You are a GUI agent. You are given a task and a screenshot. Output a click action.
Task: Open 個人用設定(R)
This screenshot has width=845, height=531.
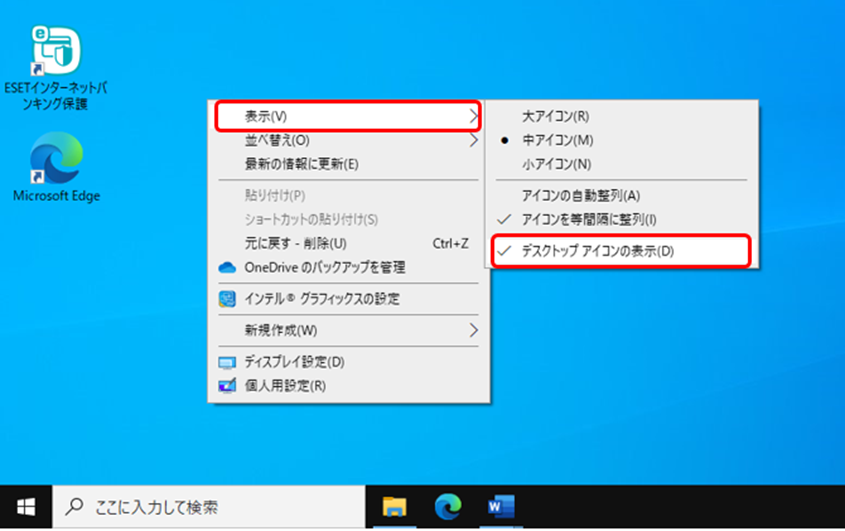(x=349, y=386)
